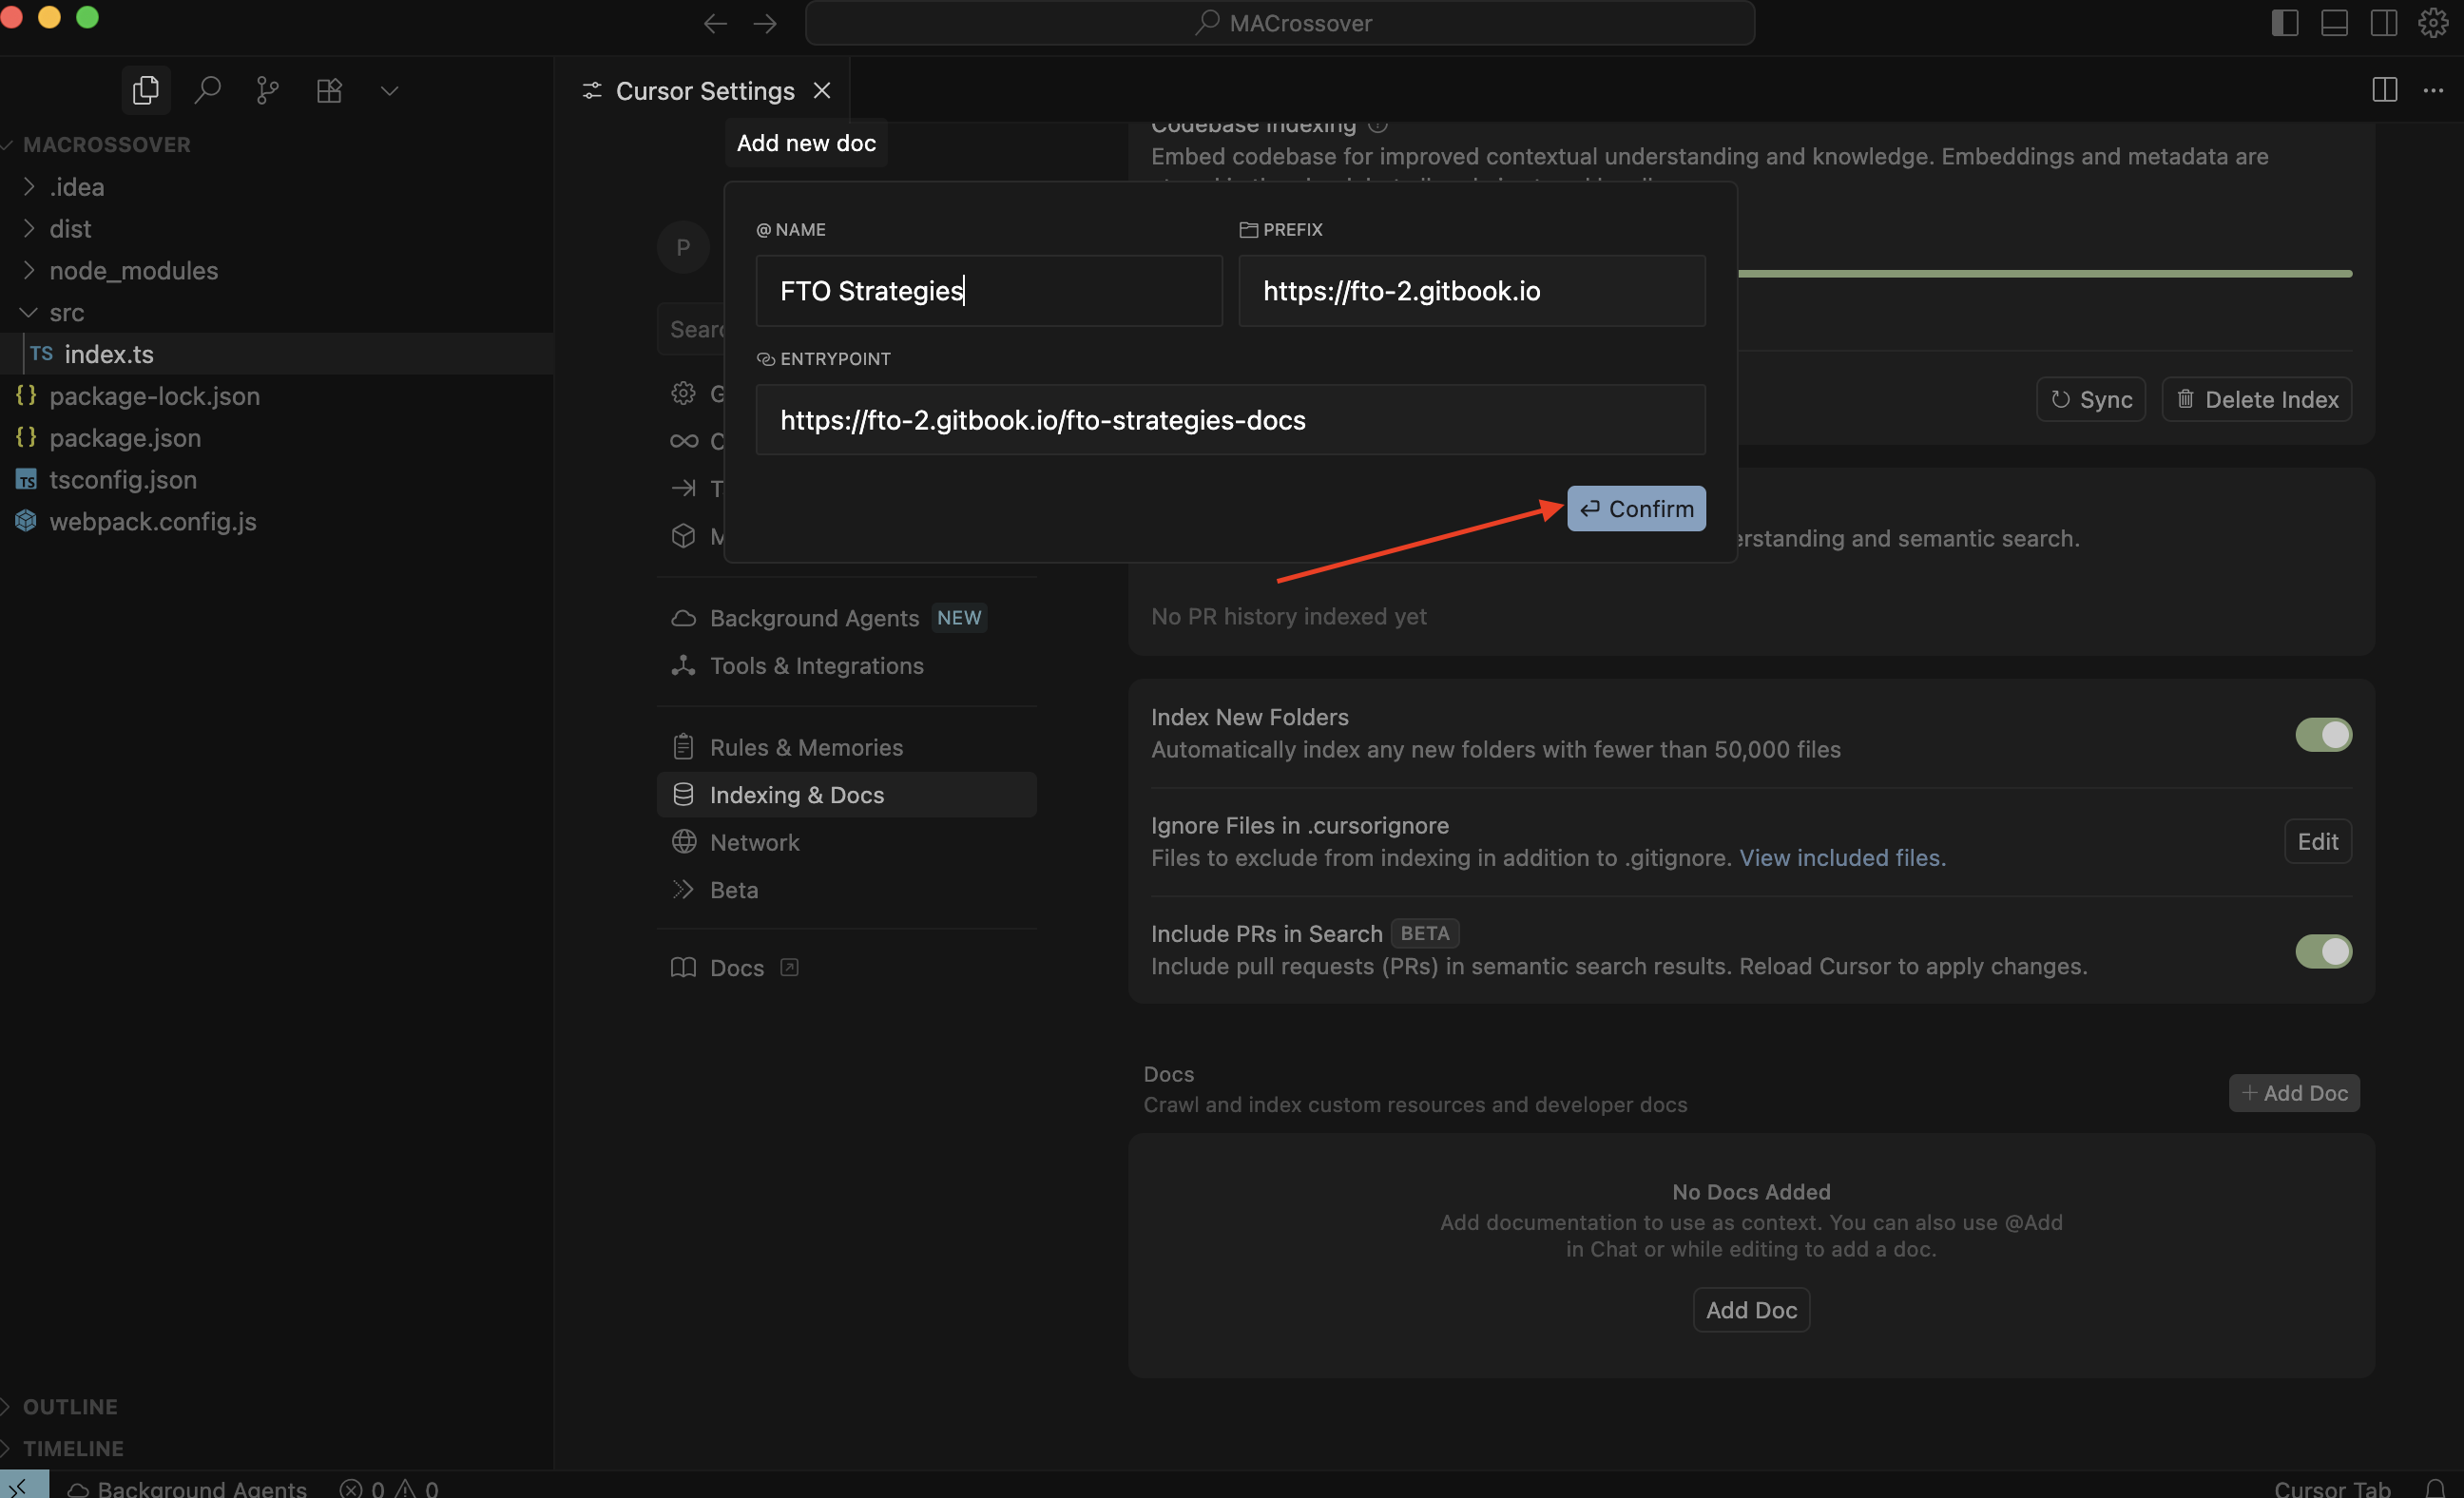
Task: Click the notifications bell icon
Action: 2435,1488
